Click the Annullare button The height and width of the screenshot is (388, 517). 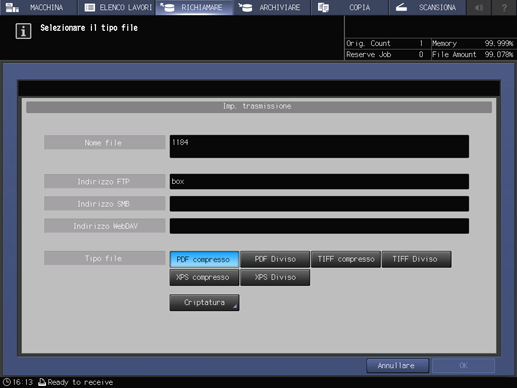(x=397, y=366)
